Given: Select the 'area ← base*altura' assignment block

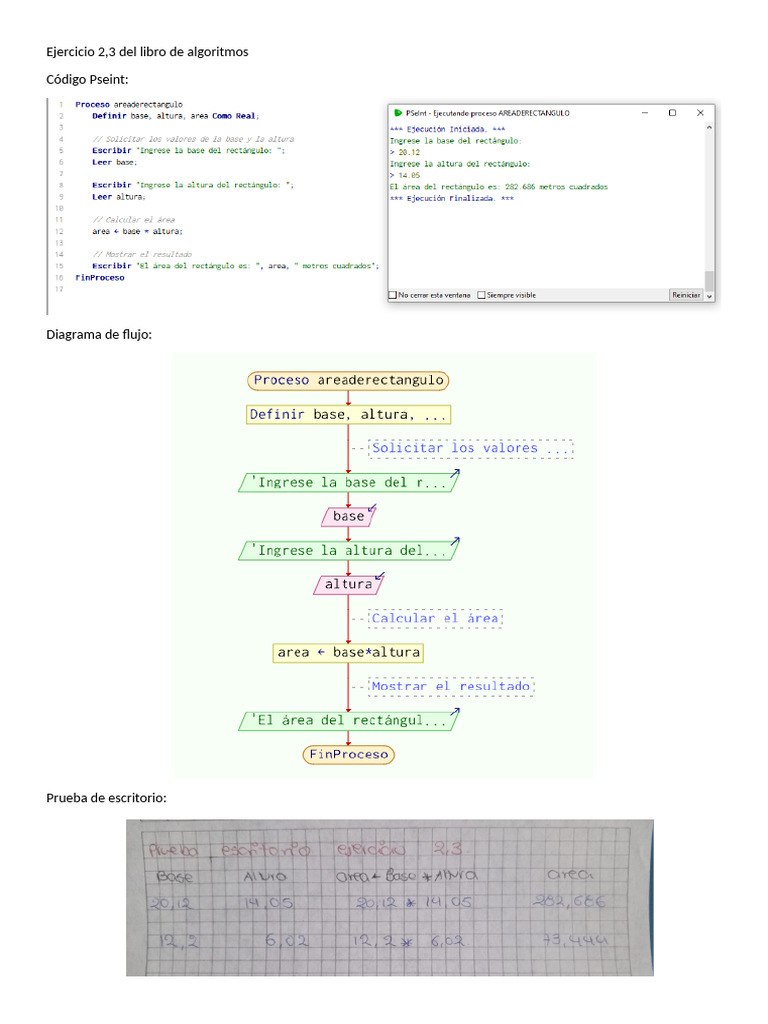Looking at the screenshot, I should pyautogui.click(x=348, y=652).
